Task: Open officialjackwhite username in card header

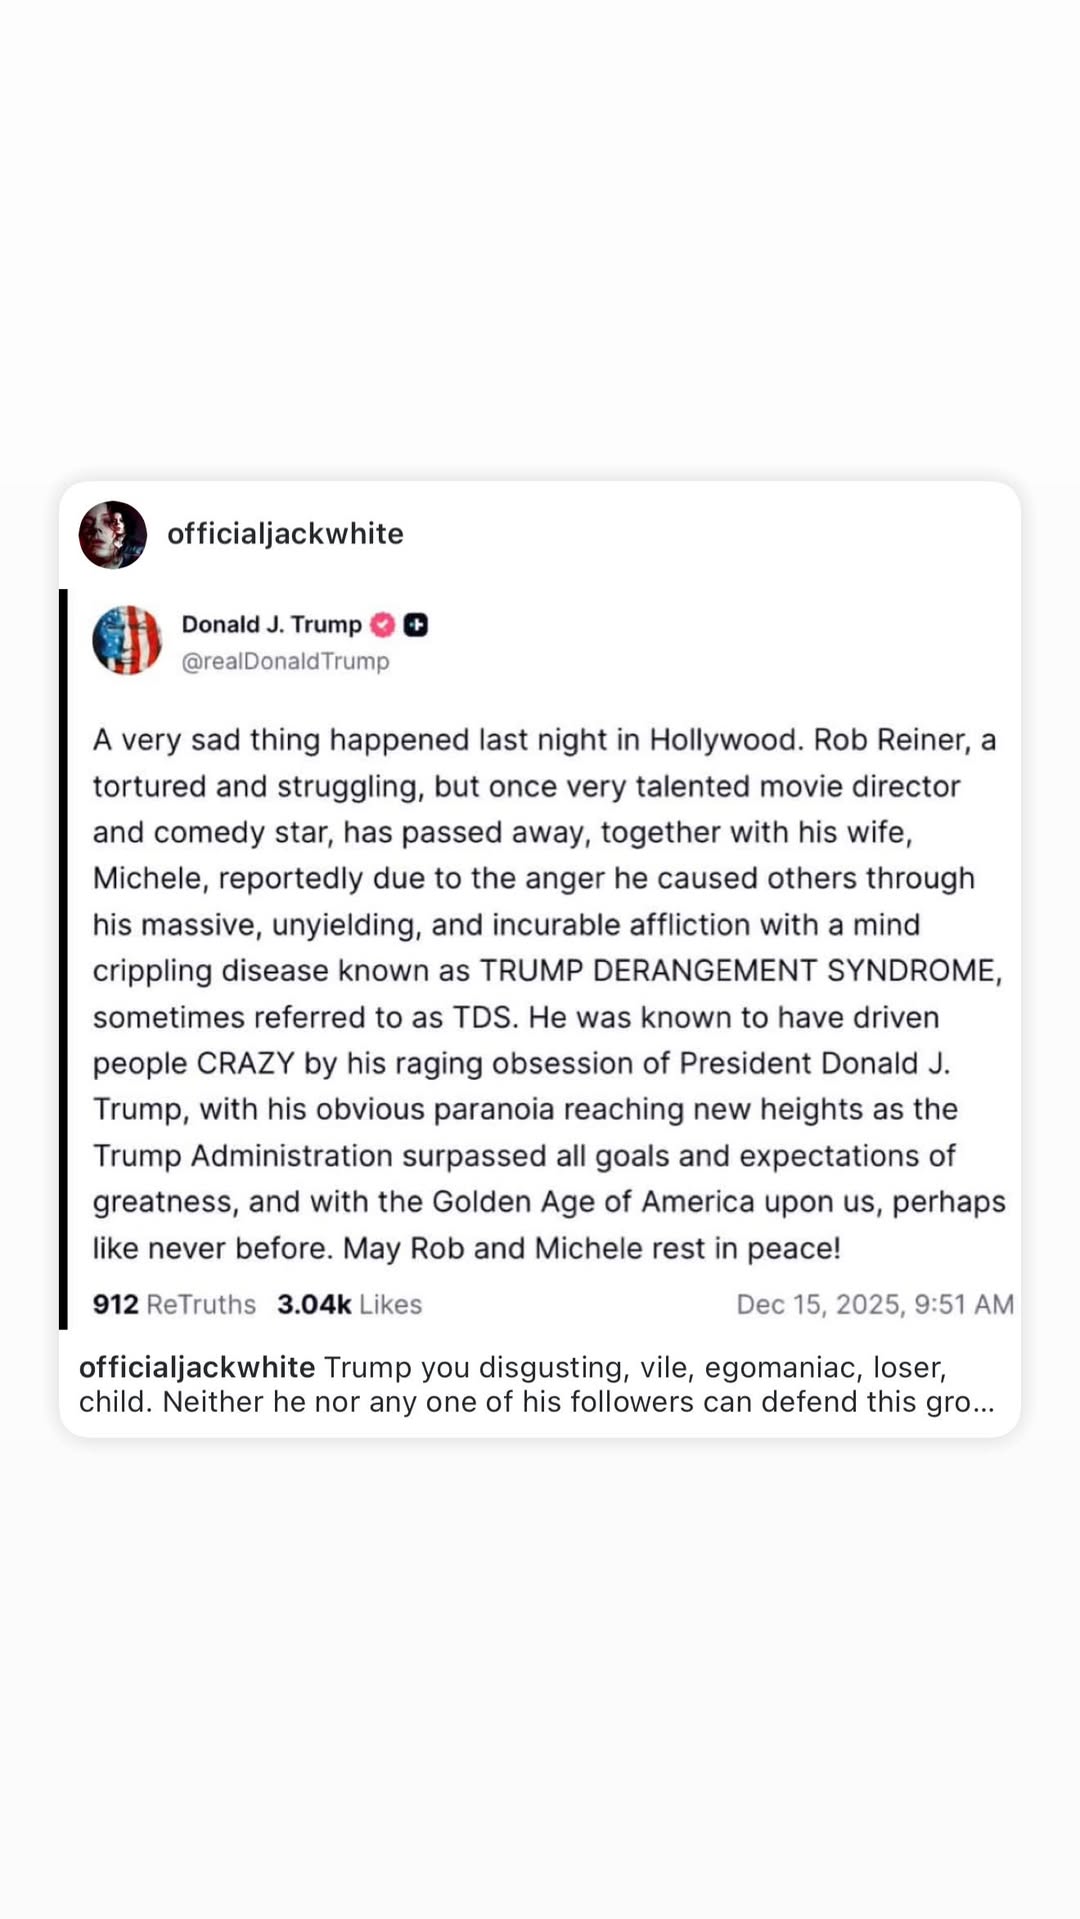Action: [285, 534]
